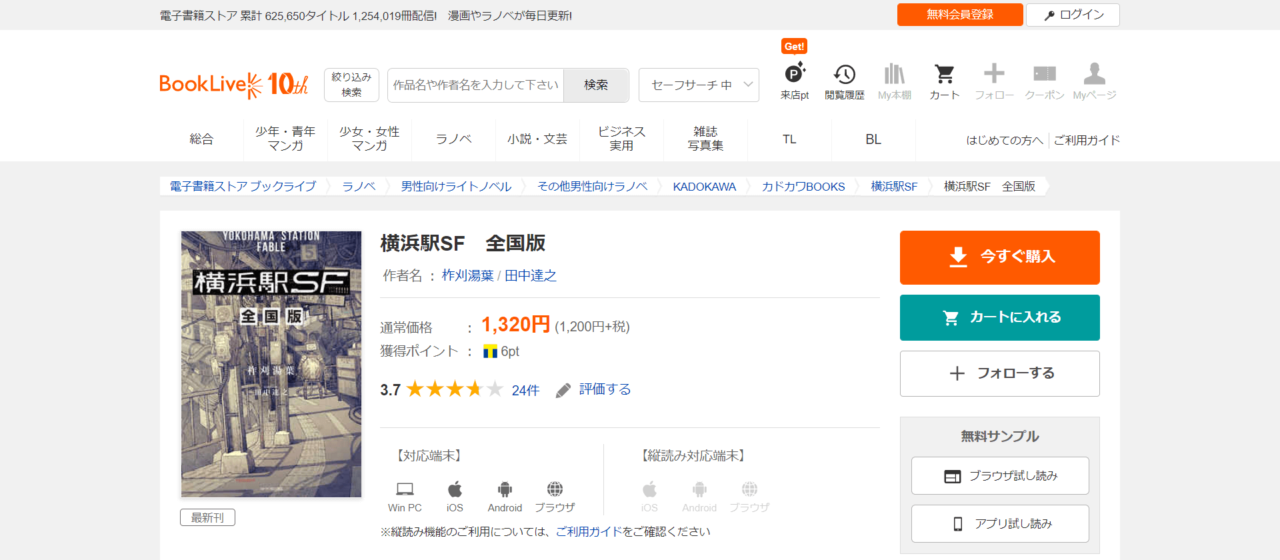Select the 少年・青年マンガ tab

coord(285,139)
